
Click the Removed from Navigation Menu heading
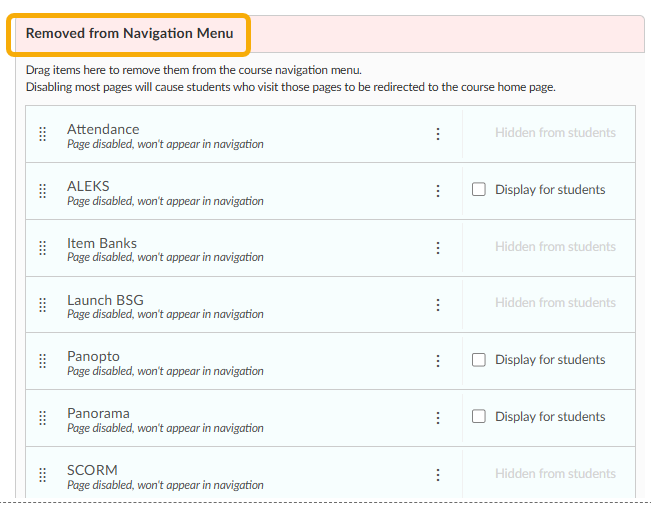coord(130,33)
